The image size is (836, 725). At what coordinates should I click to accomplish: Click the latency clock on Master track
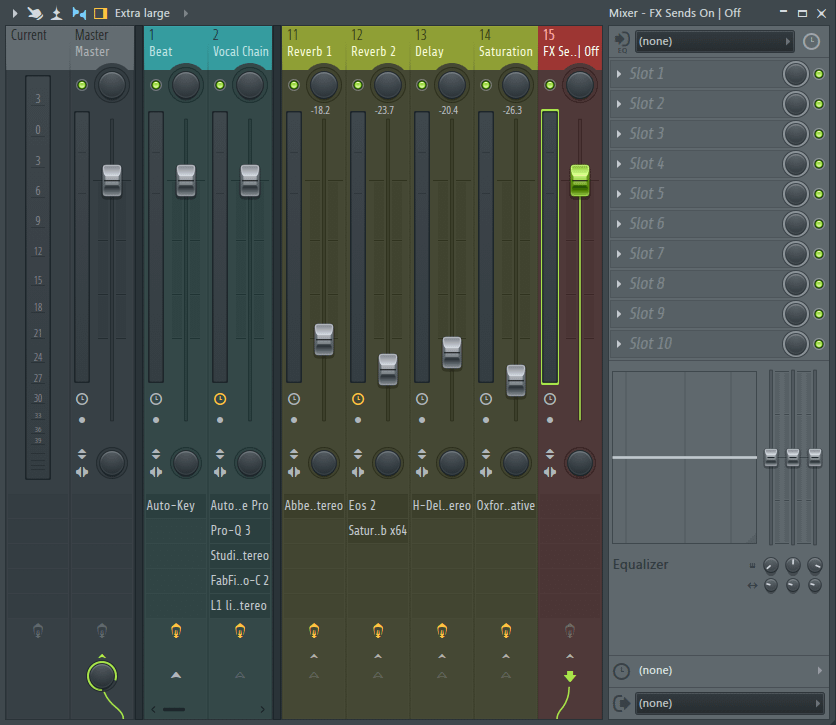coord(82,399)
